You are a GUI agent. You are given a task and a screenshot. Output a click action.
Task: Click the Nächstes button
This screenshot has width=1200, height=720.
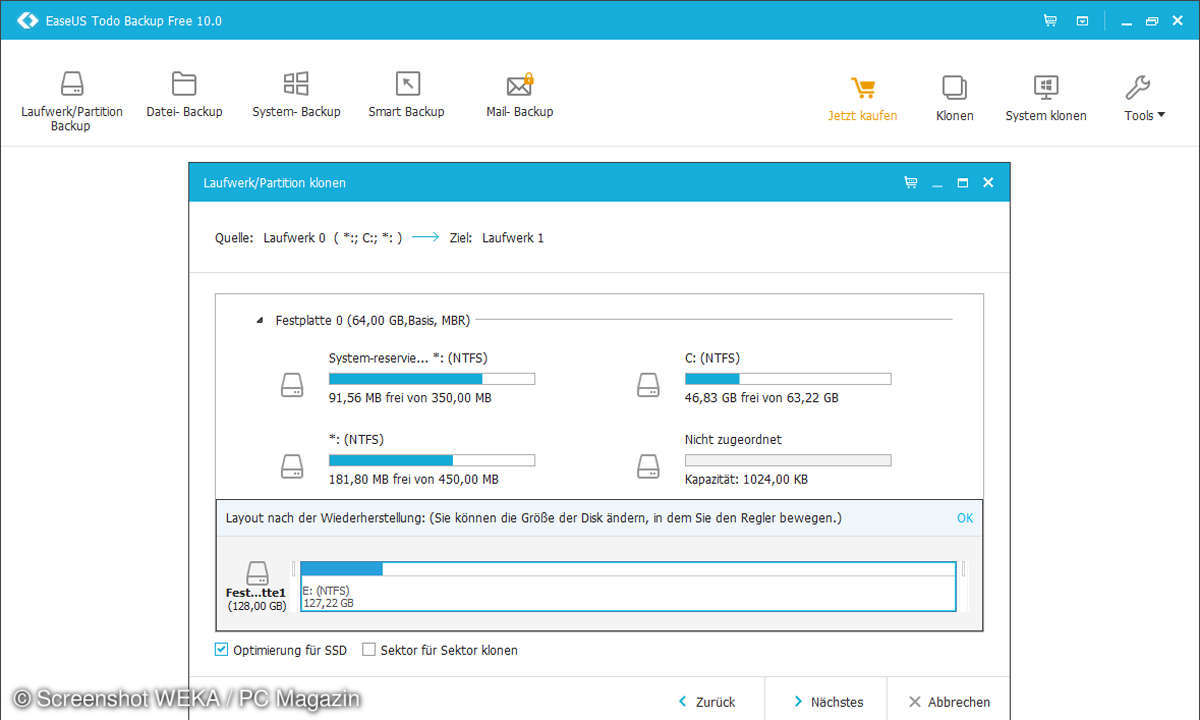(828, 702)
